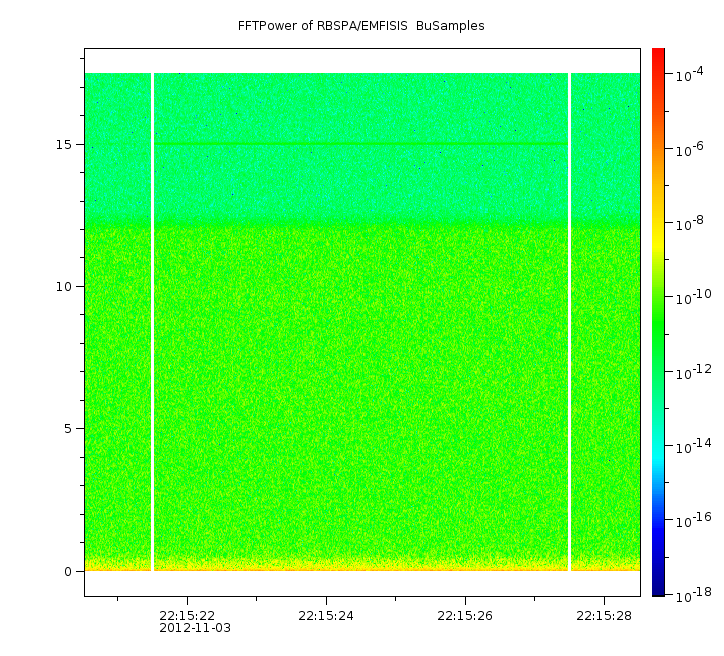The width and height of the screenshot is (724, 656).
Task: Click the plot title "FFTPower of RBSPA/EMFISIS BuSamples"
Action: (x=361, y=26)
